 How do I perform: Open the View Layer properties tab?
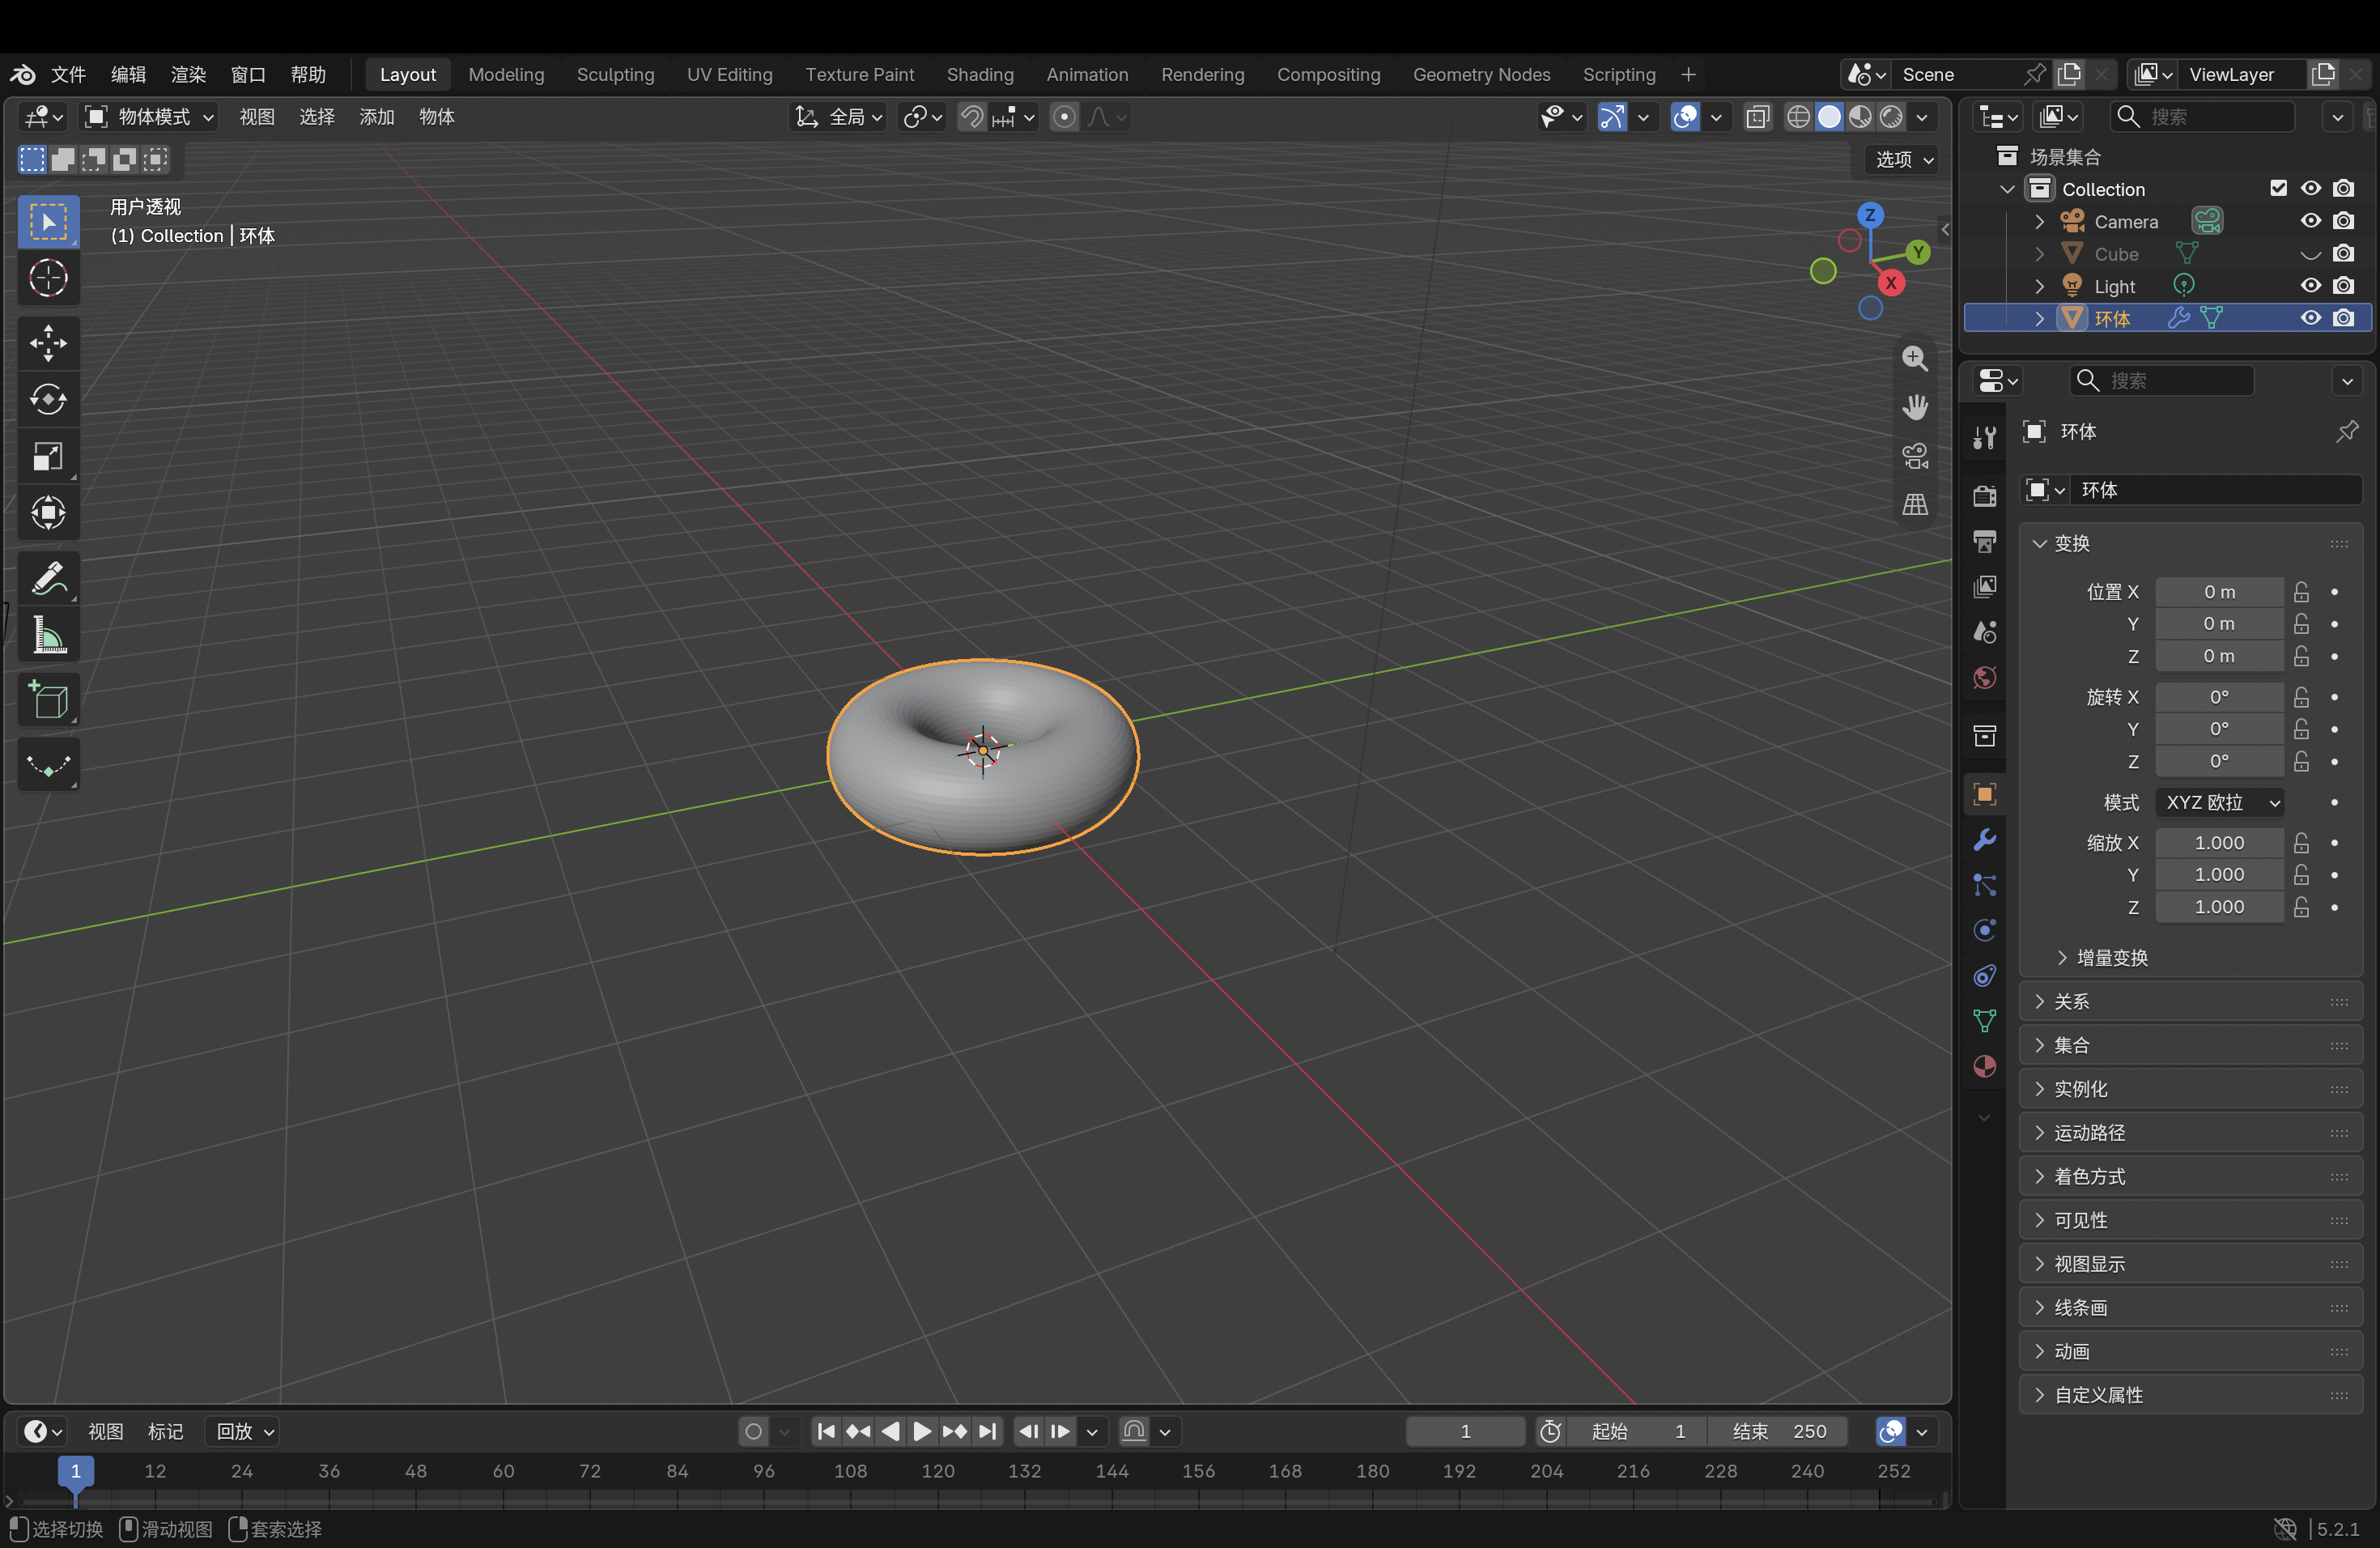pyautogui.click(x=1985, y=587)
